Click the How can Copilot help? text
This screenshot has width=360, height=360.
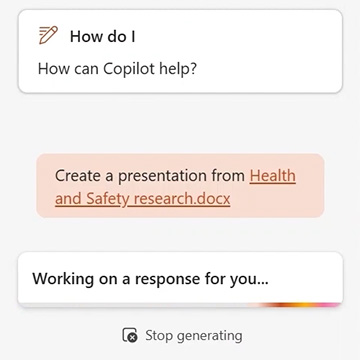[x=117, y=69]
